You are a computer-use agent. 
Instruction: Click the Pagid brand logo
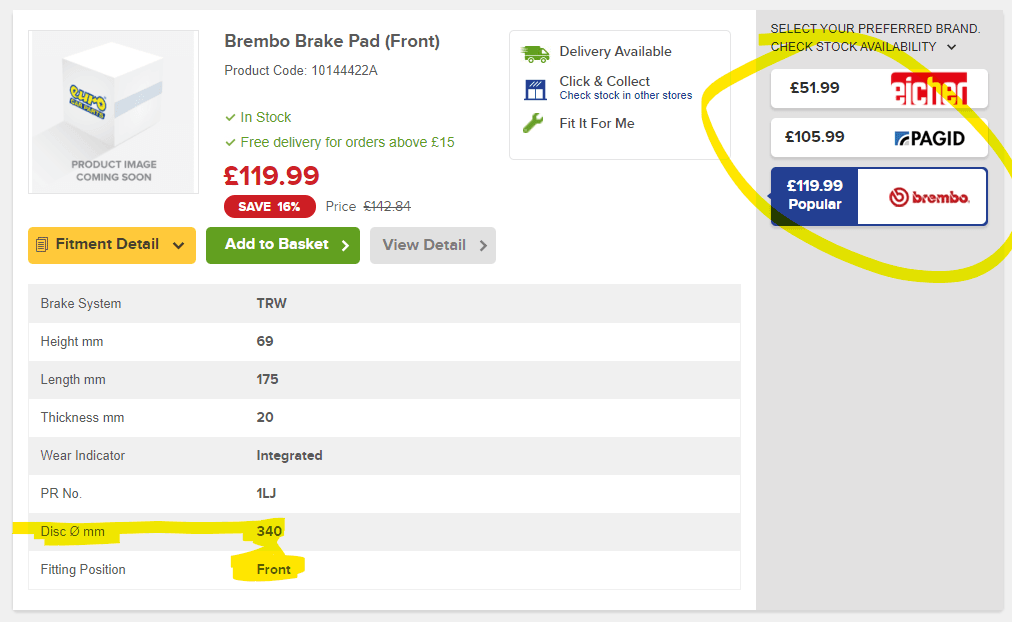pos(929,138)
